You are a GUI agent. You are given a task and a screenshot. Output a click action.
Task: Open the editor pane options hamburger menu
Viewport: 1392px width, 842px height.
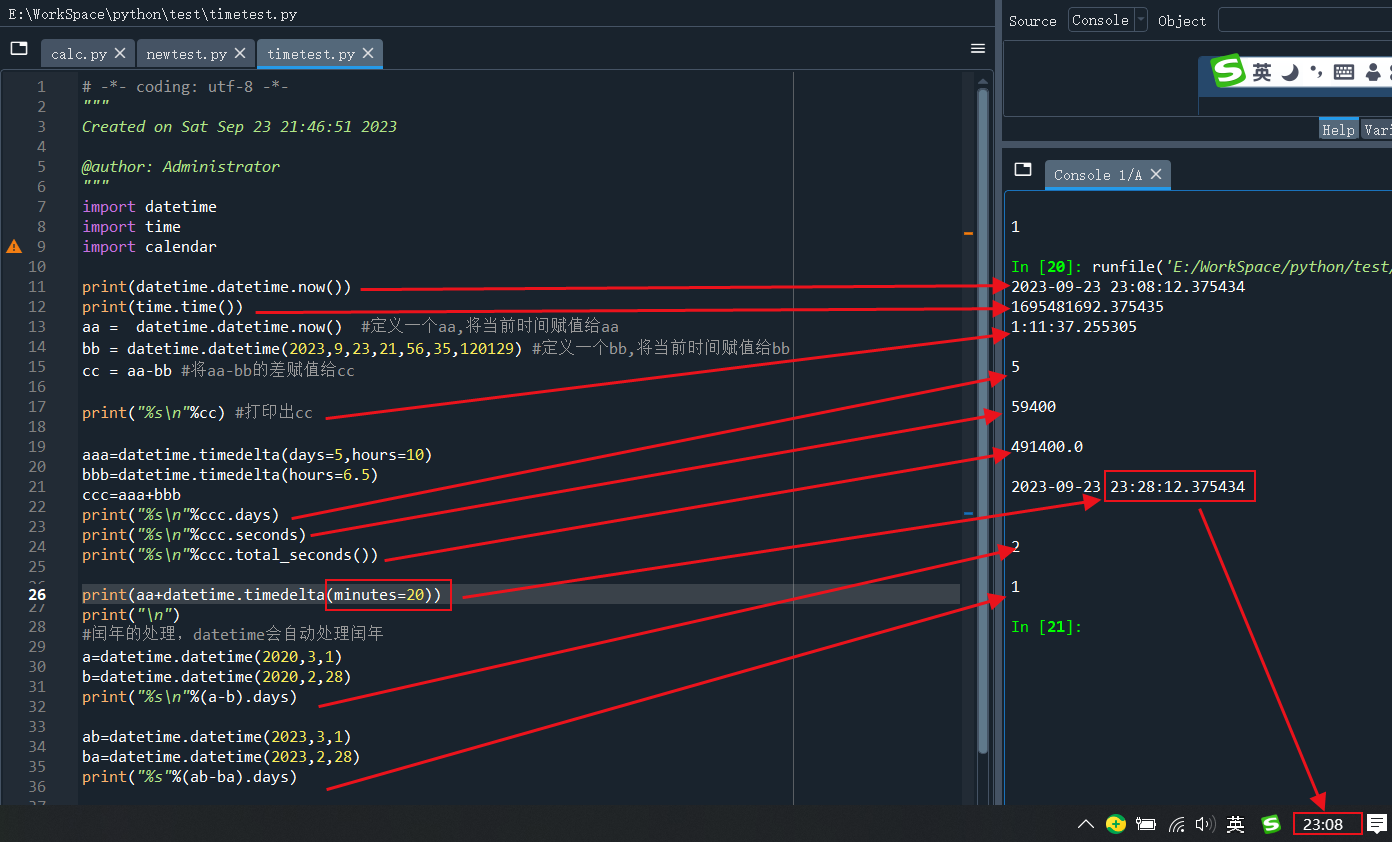978,48
